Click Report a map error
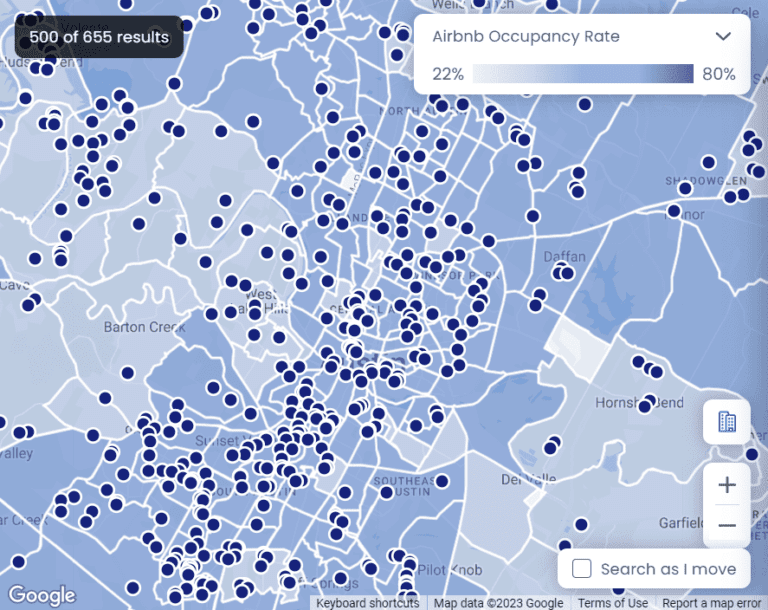Viewport: 768px width, 610px height. [x=711, y=603]
